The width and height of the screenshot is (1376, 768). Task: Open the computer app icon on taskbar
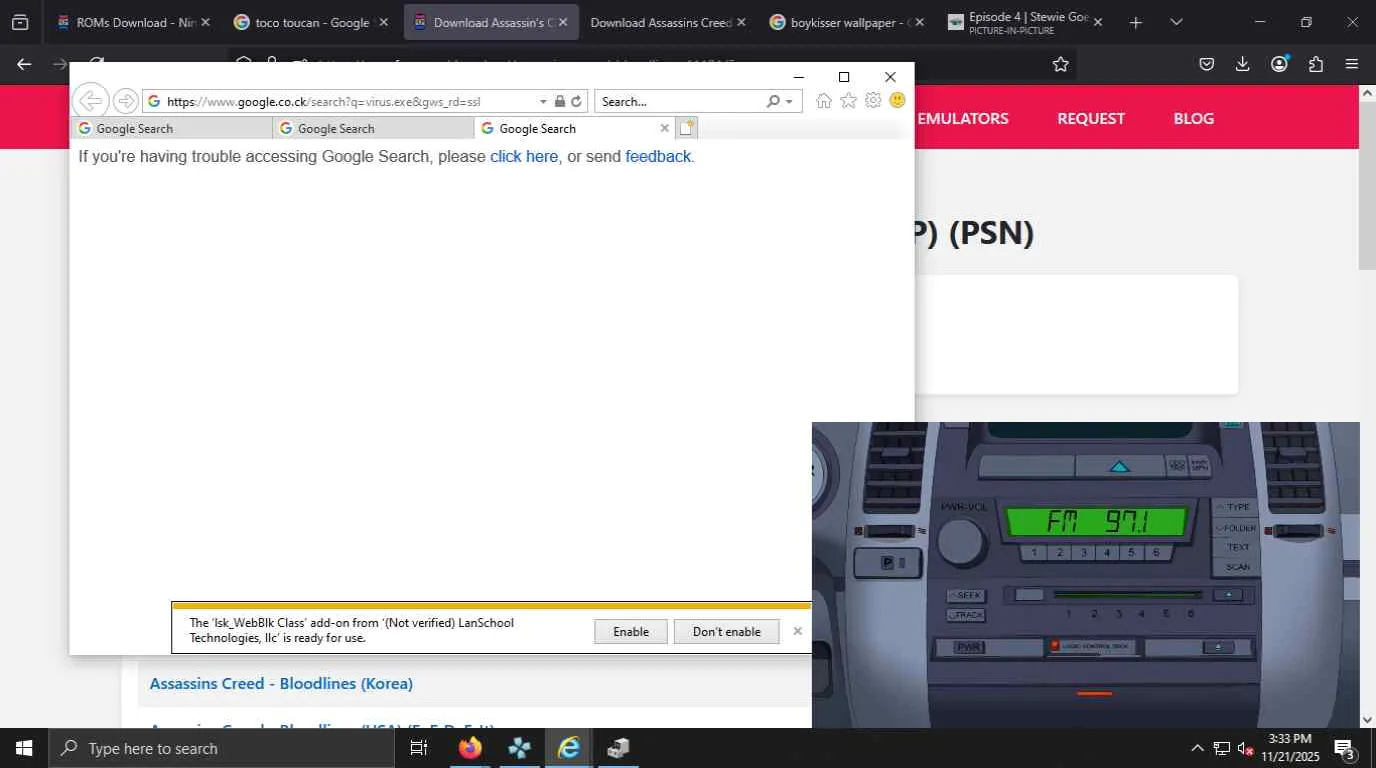(x=618, y=748)
